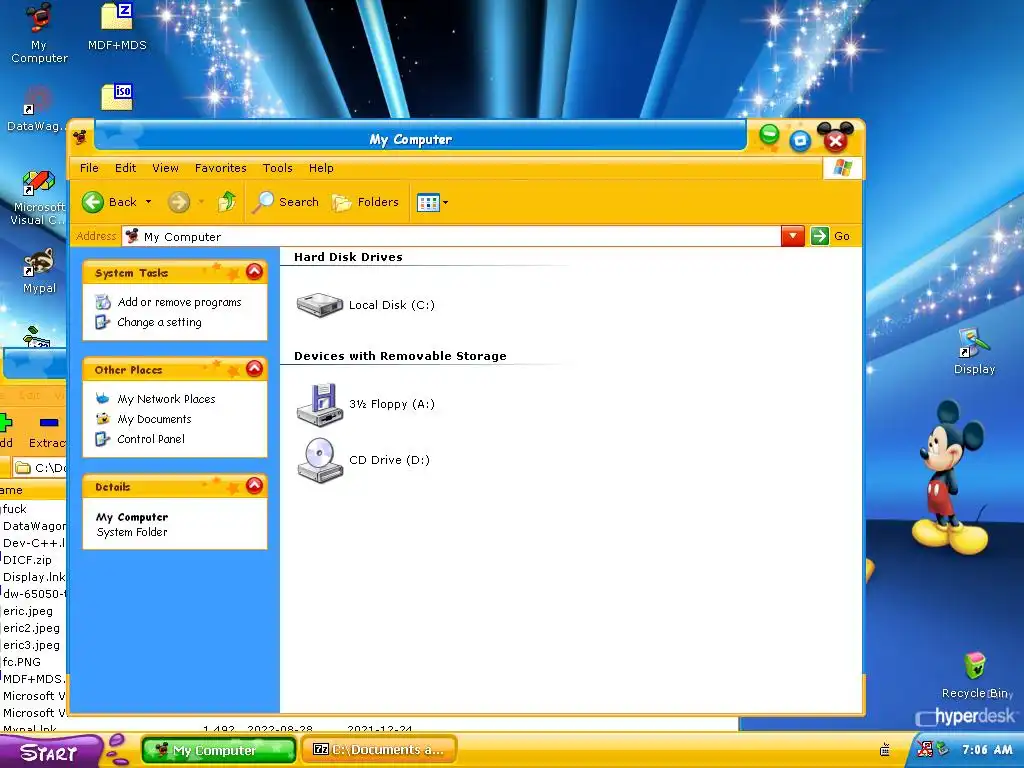Select fc.PNG in the 7-Zip window
Image resolution: width=1024 pixels, height=768 pixels.
click(22, 662)
